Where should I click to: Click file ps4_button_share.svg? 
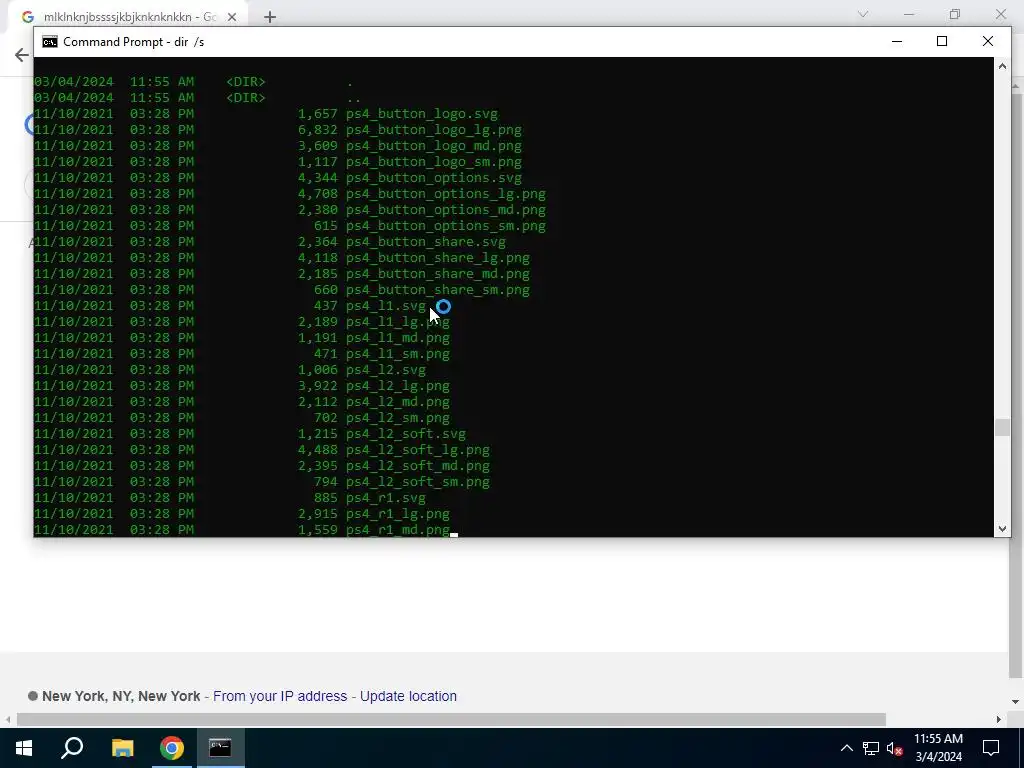[x=426, y=242]
